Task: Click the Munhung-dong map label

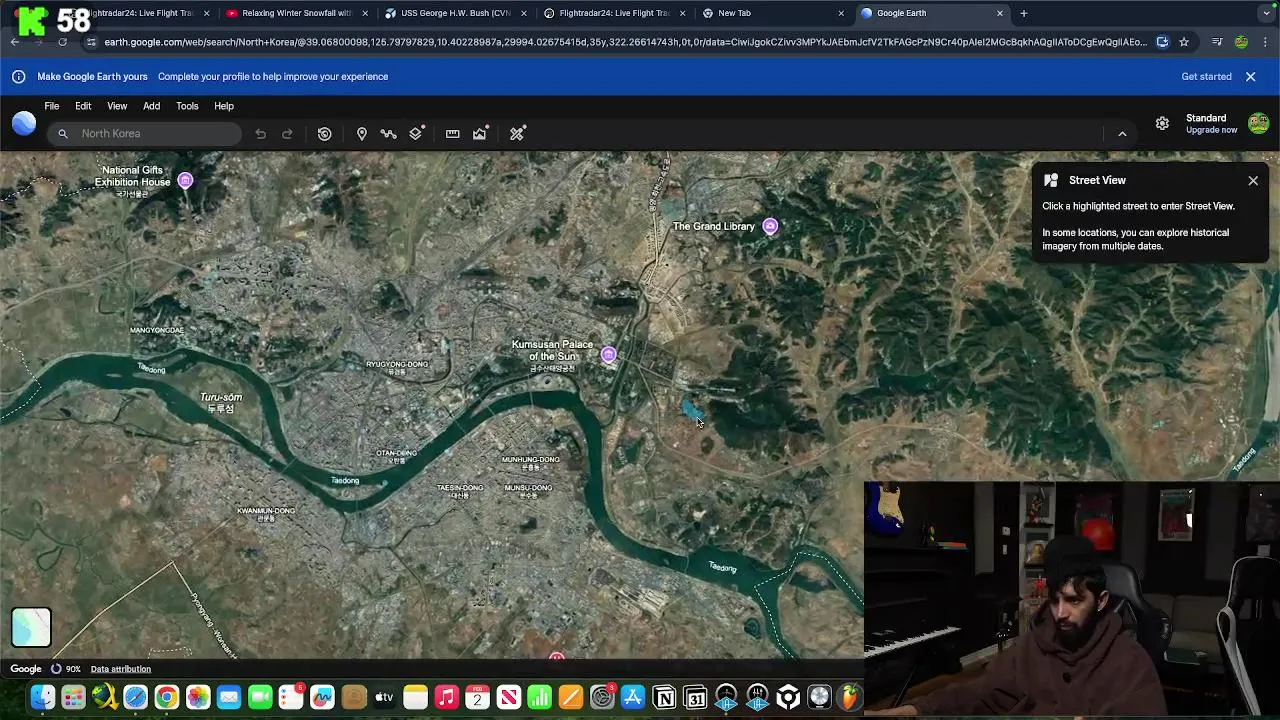Action: pyautogui.click(x=531, y=463)
